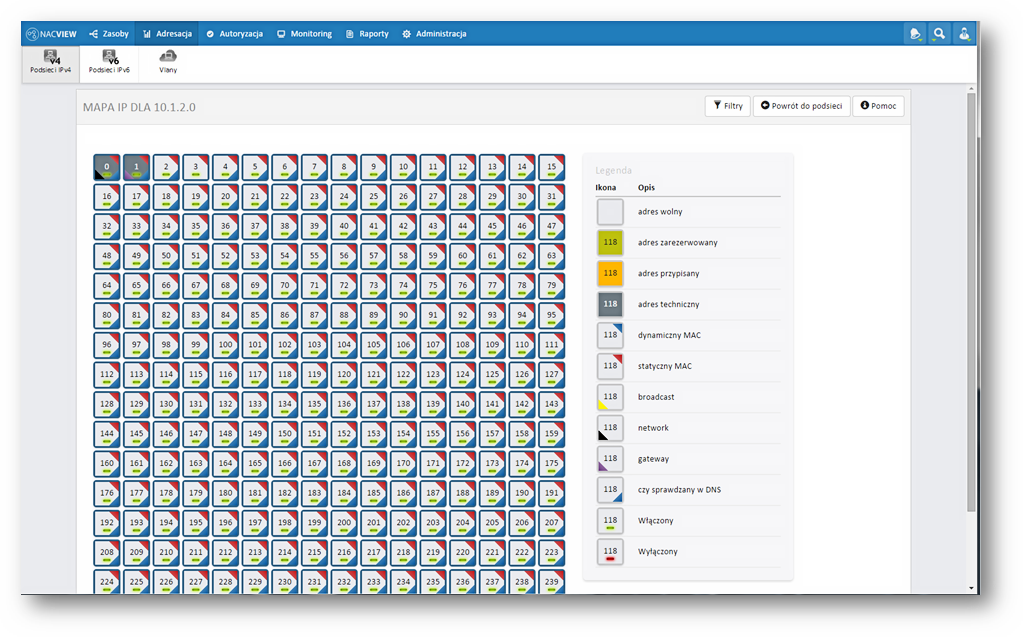Screen dimensions: 1023x637
Task: Click the 'network' legend label
Action: click(653, 428)
